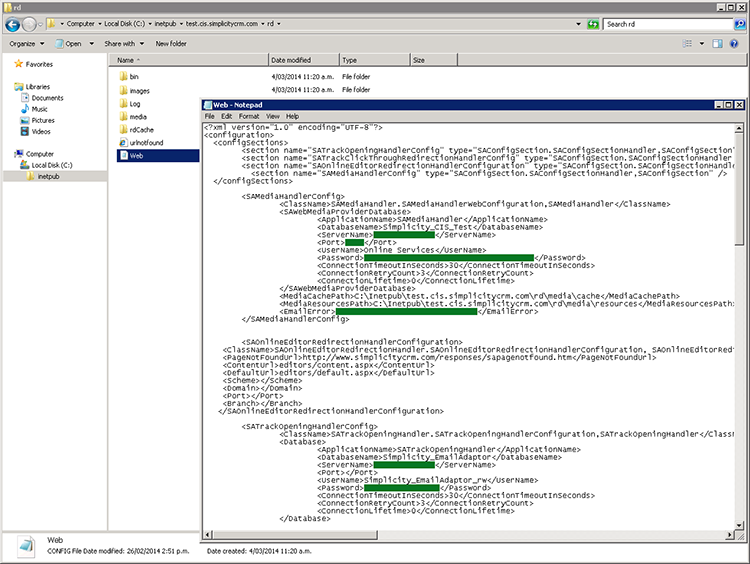Click inetpub segment in address bar

[165, 24]
